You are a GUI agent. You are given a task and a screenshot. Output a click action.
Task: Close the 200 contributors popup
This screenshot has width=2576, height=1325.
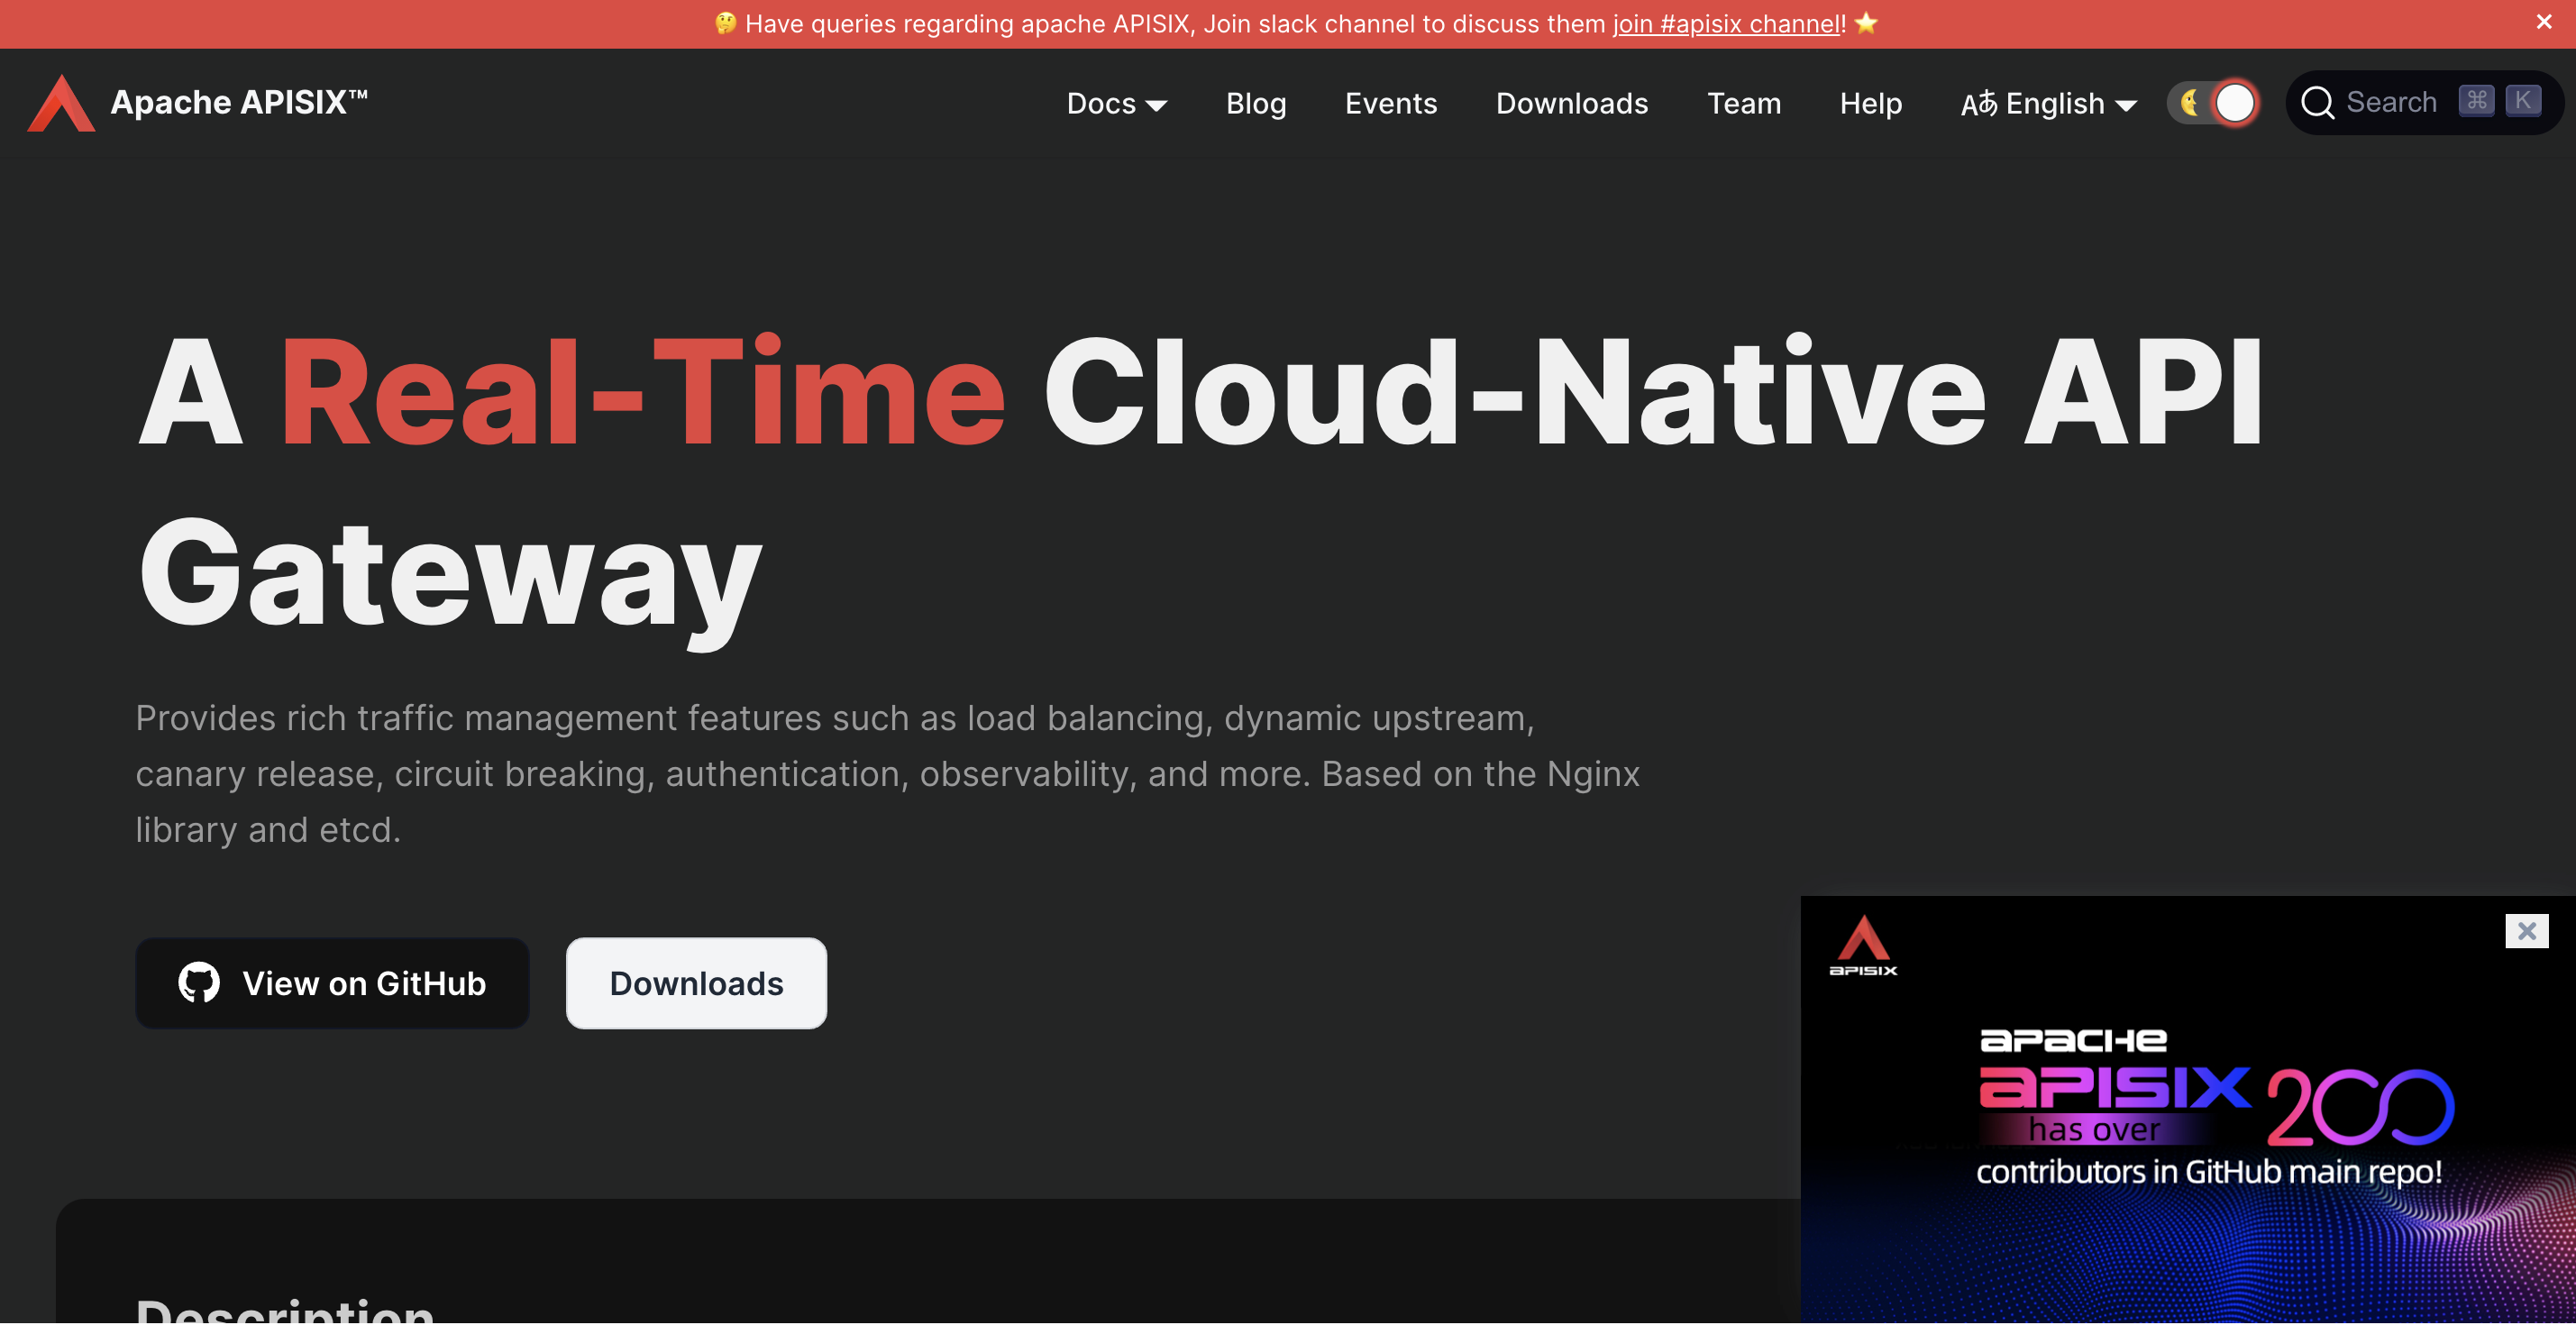point(2526,931)
